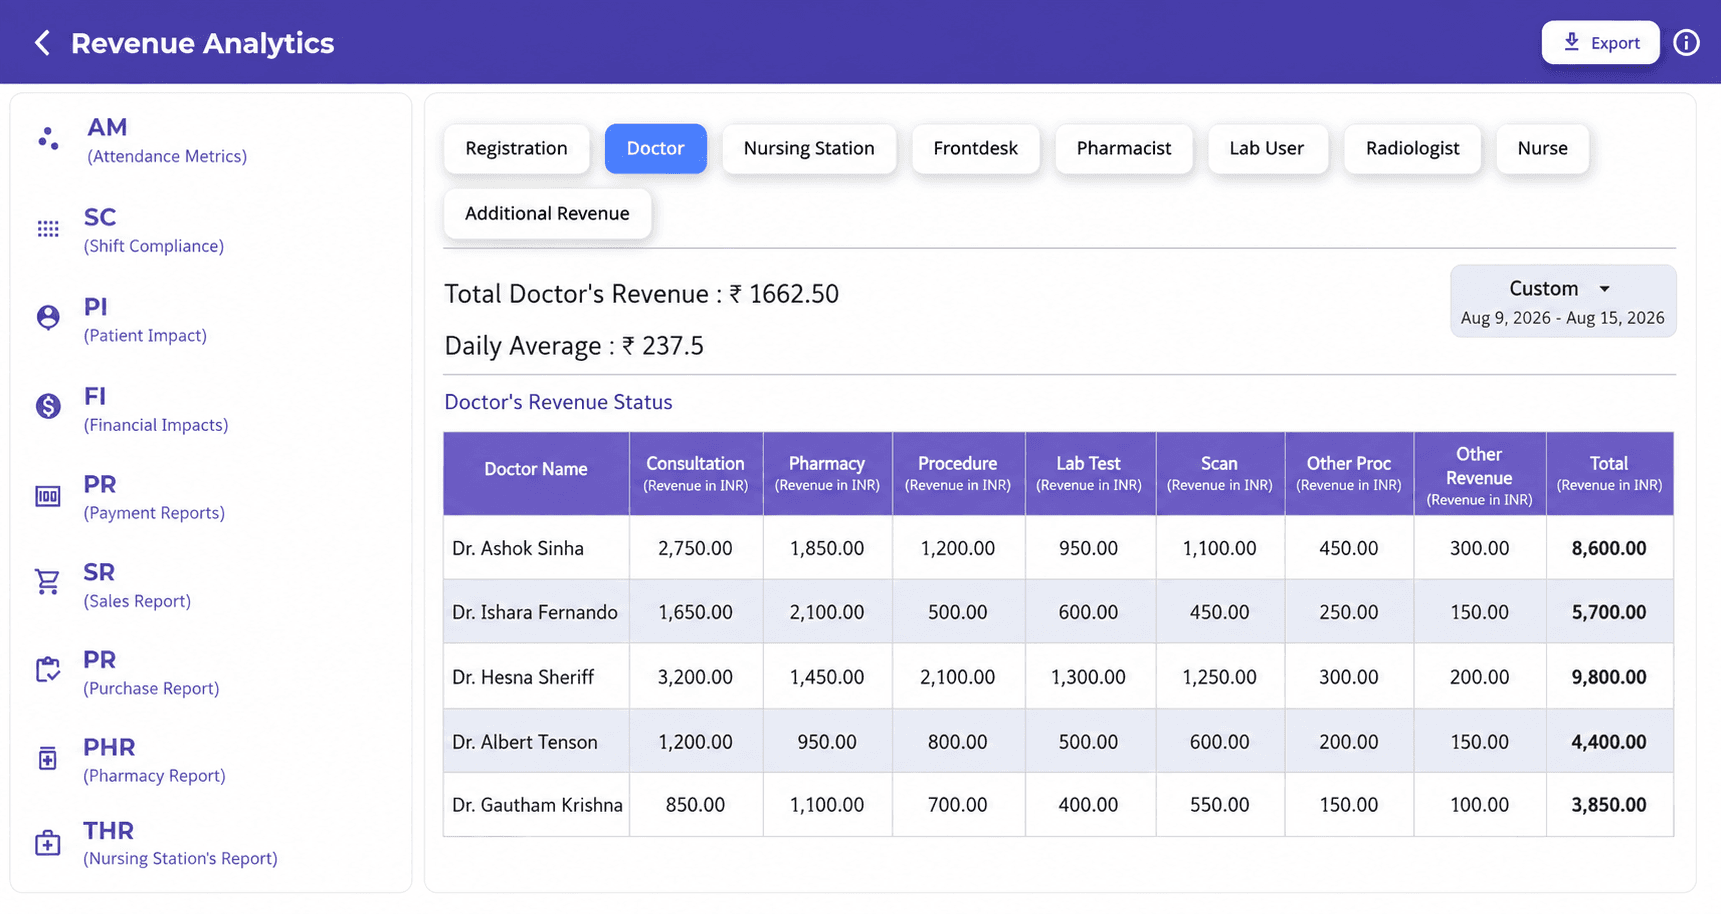Go back using the arrow beside Revenue Analytics

42,43
